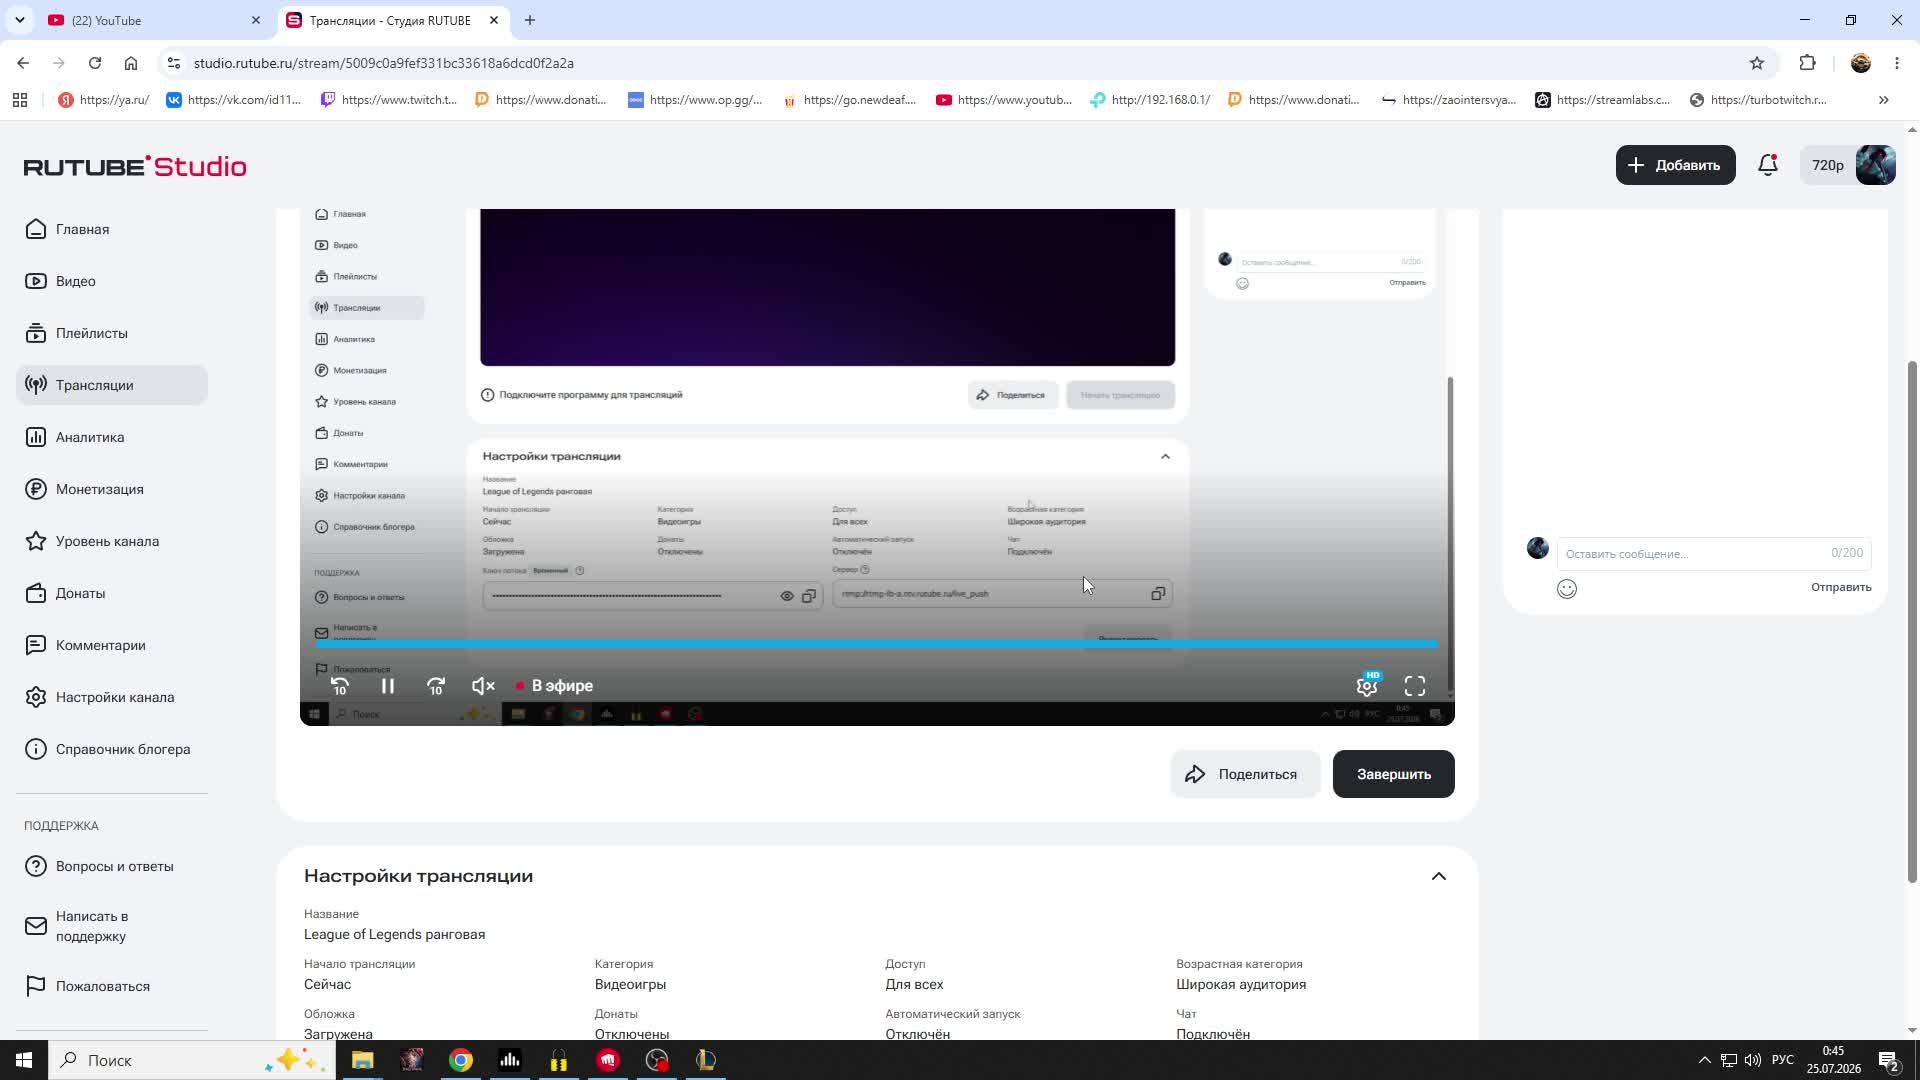Open Видео in the sidebar

[x=112, y=281]
